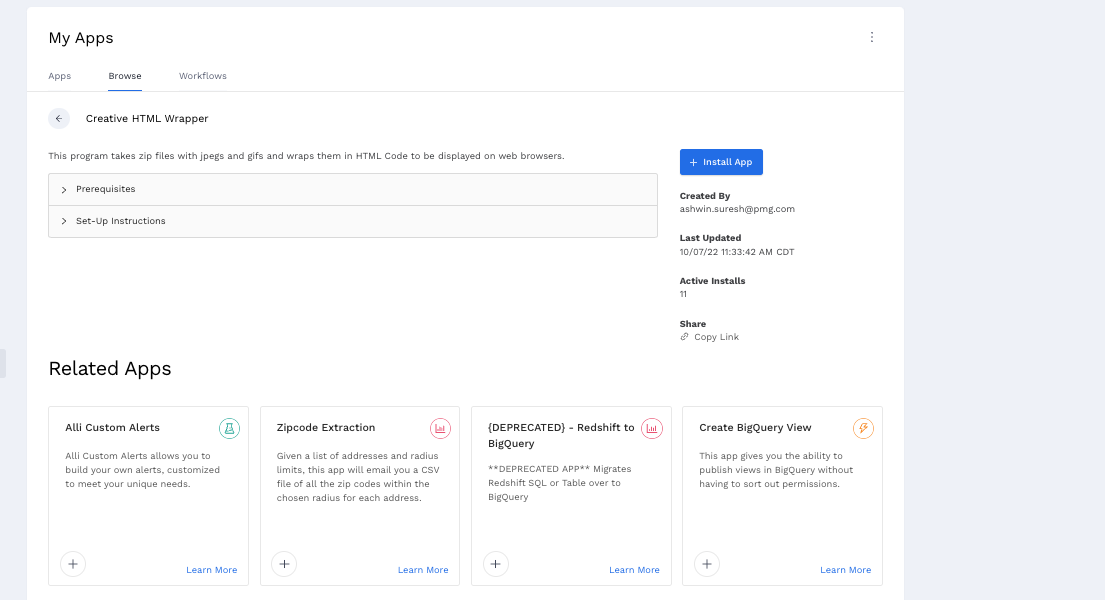The height and width of the screenshot is (600, 1105).
Task: Open Learn More for Alli Custom Alerts
Action: click(212, 570)
